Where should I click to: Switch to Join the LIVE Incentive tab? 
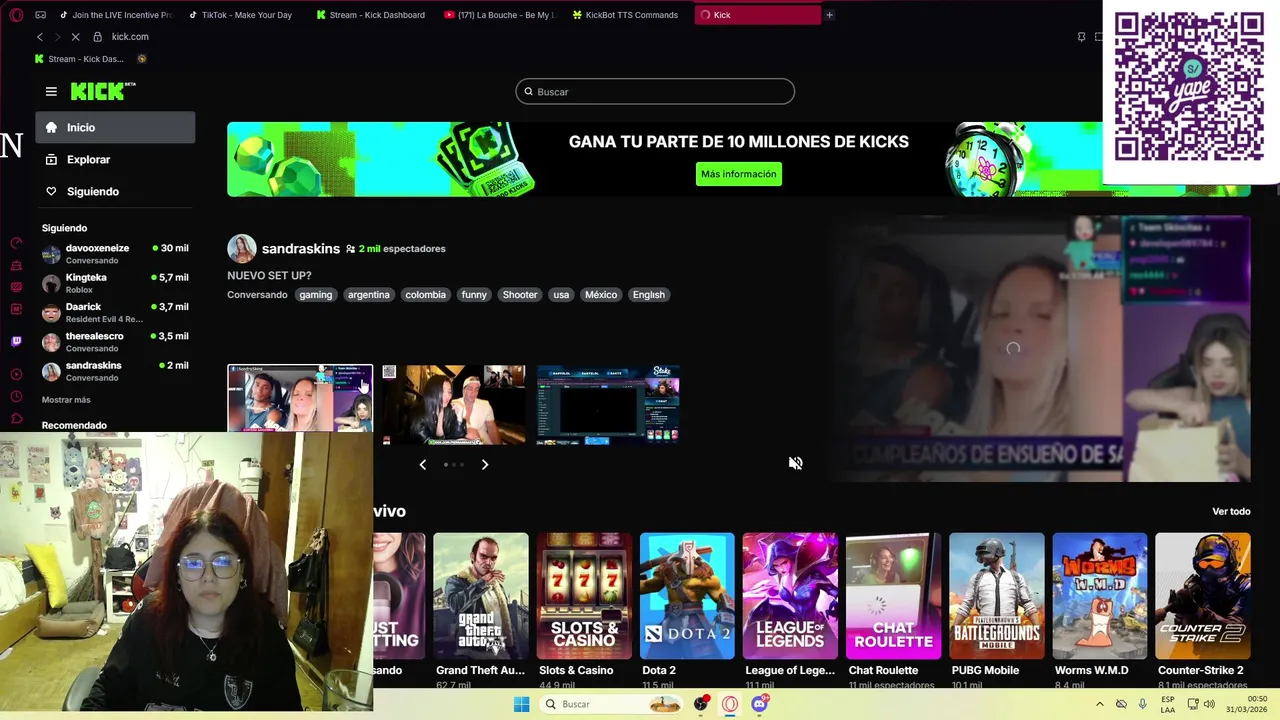coord(115,15)
